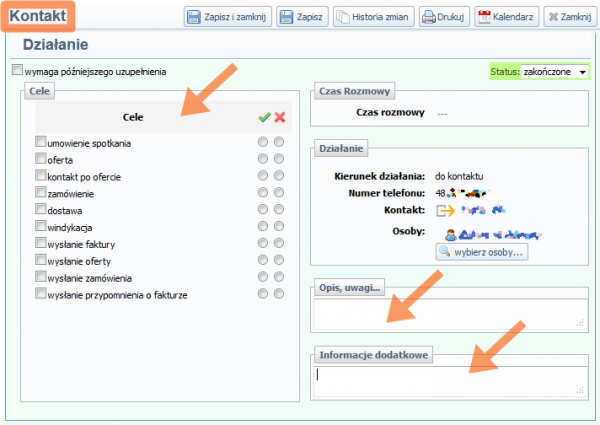Click the Zamknij button with red X

(568, 17)
